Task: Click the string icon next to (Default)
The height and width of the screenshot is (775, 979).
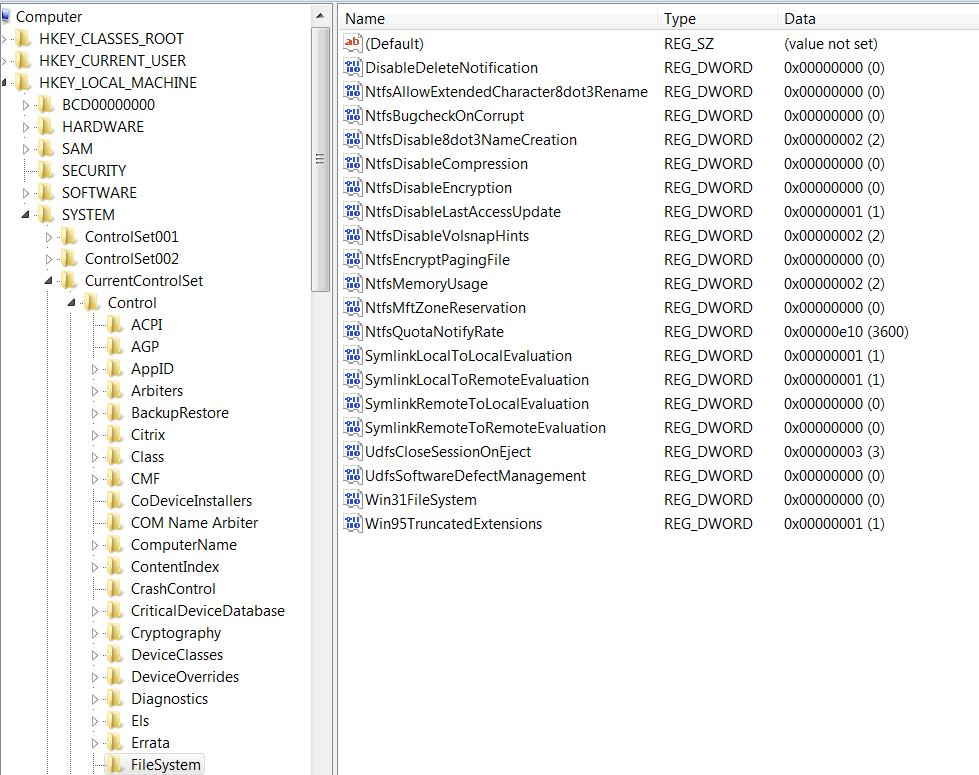Action: 352,44
